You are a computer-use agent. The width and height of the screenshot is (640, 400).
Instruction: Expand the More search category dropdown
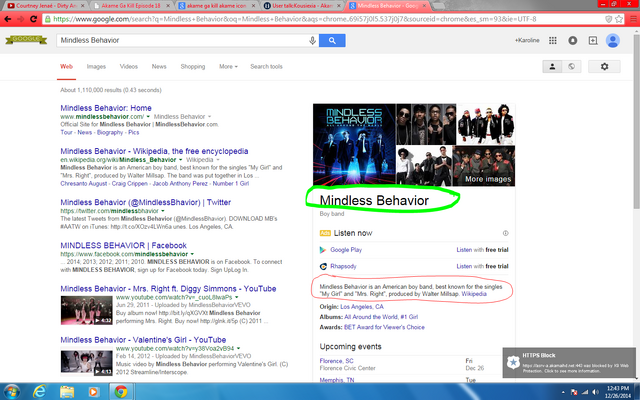point(228,67)
